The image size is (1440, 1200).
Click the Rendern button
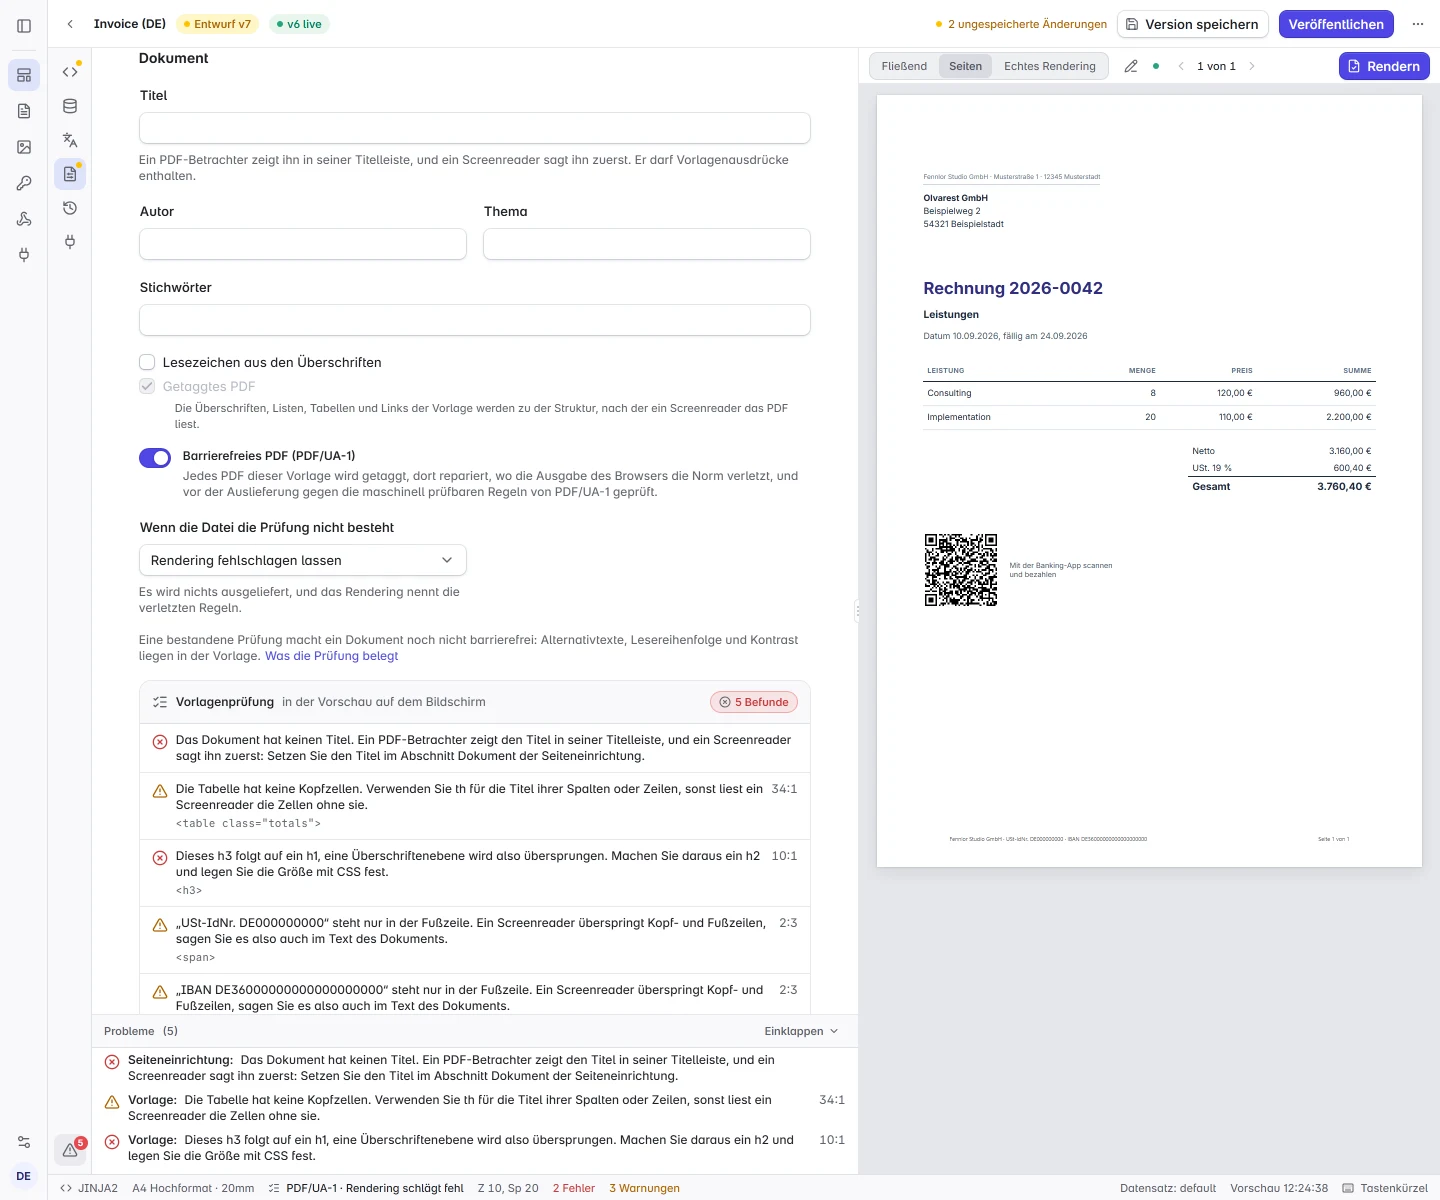click(x=1384, y=66)
